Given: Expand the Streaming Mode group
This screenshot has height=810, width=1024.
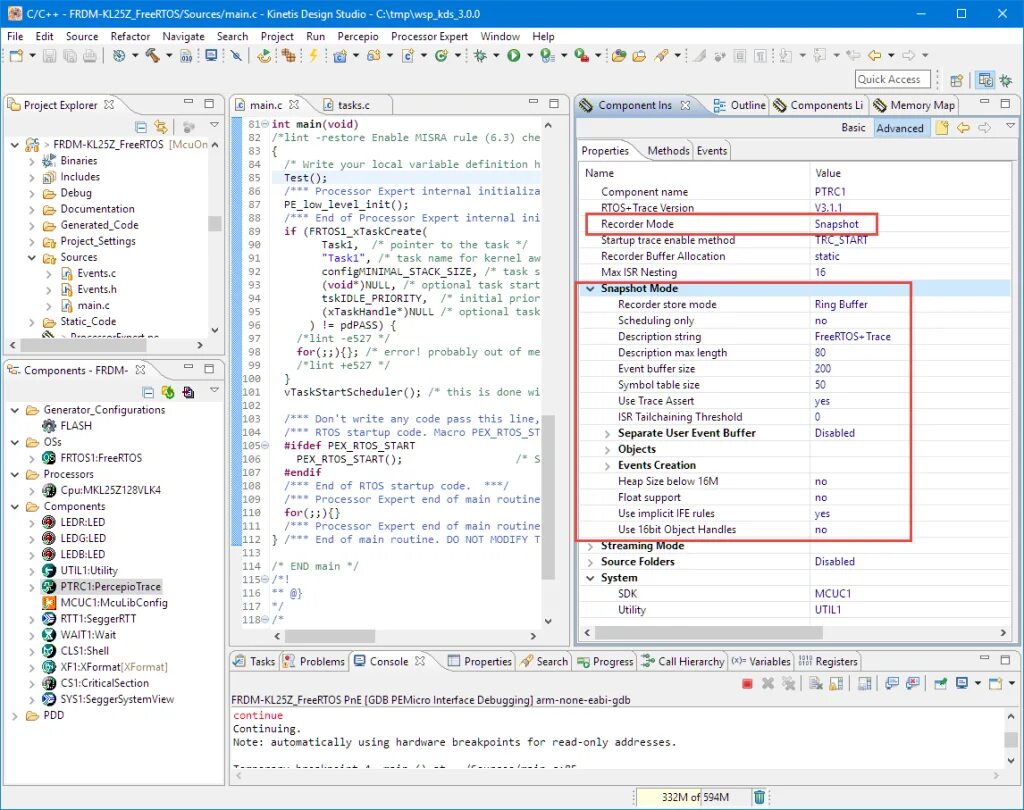Looking at the screenshot, I should coord(590,546).
